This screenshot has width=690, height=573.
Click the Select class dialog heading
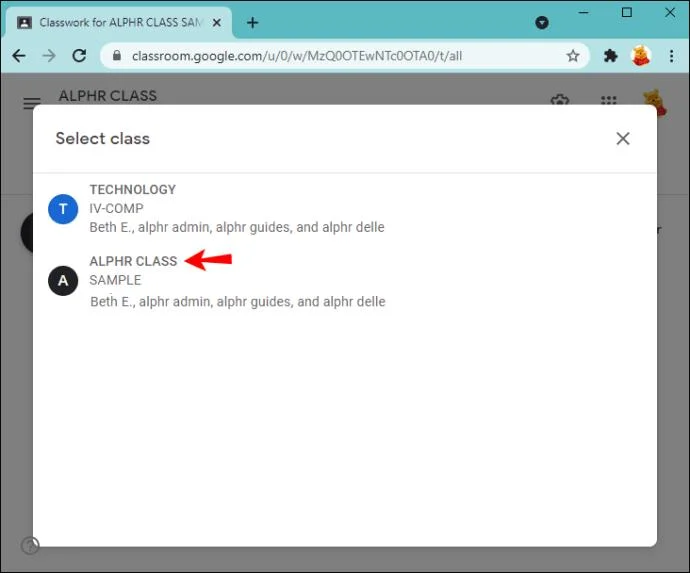(x=103, y=139)
